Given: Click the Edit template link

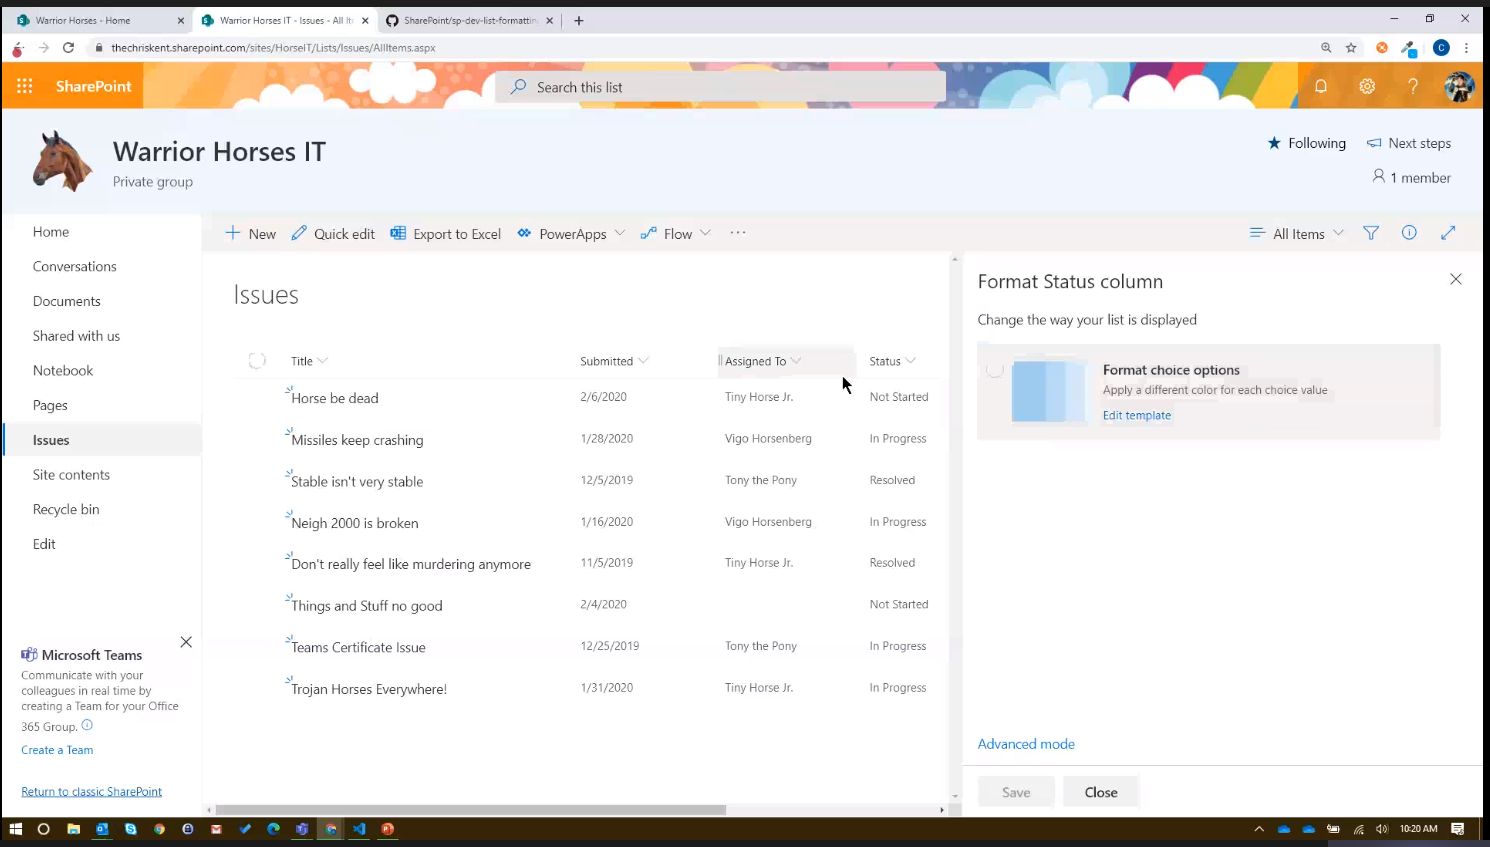Looking at the screenshot, I should [1136, 415].
